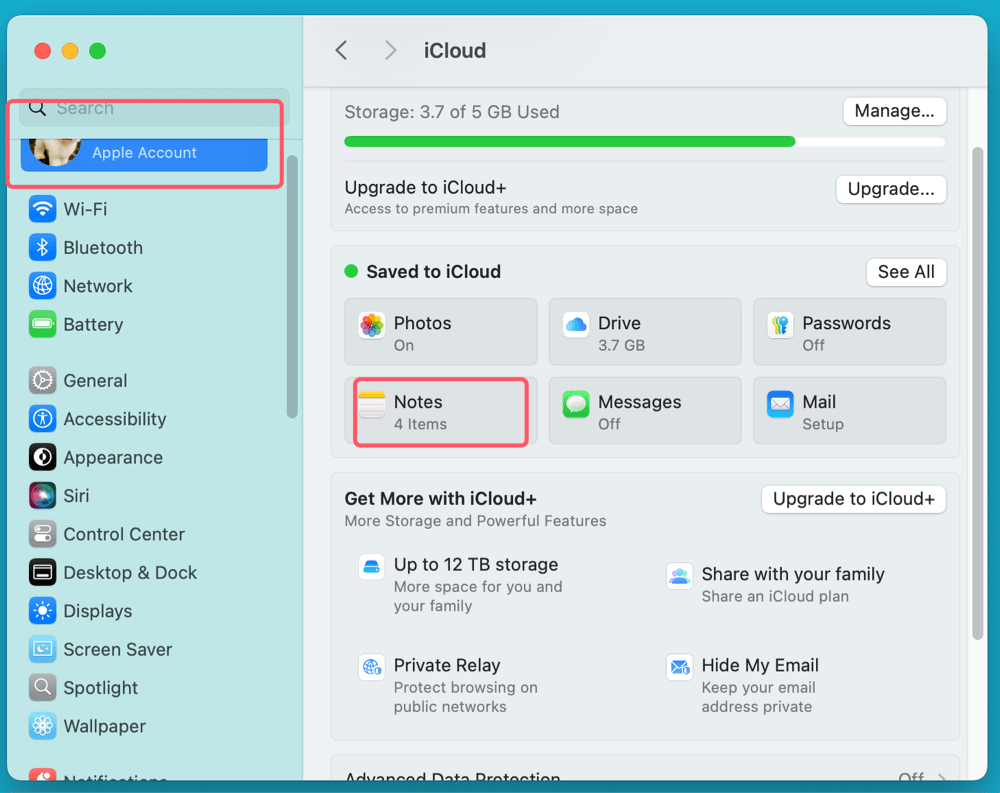Go back with the left chevron
Image resolution: width=1000 pixels, height=793 pixels.
point(342,50)
